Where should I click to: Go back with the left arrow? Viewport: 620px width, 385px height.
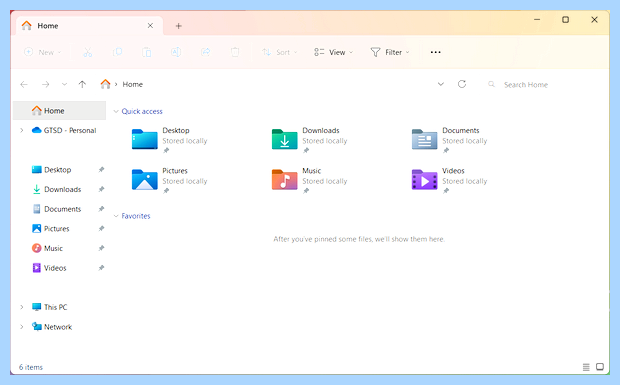pos(24,84)
